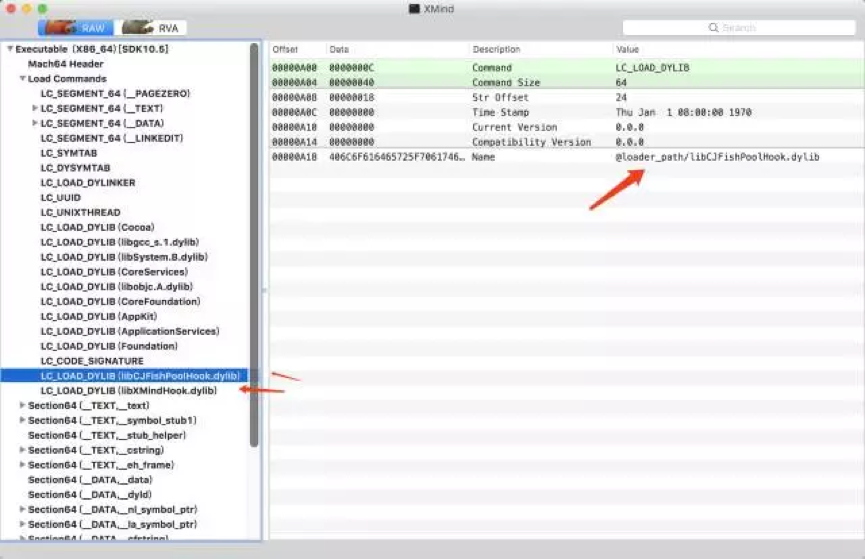Viewport: 865px width, 559px height.
Task: Click the magnifier icon in search box
Action: (x=714, y=28)
